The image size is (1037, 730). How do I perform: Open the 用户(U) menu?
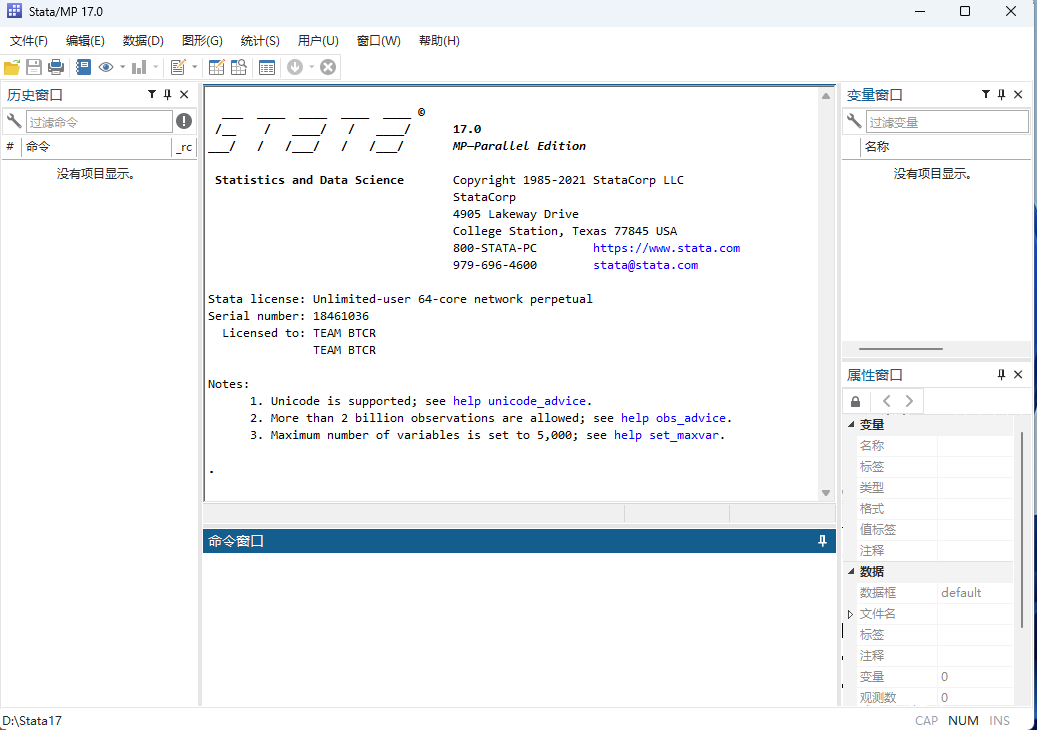[318, 41]
